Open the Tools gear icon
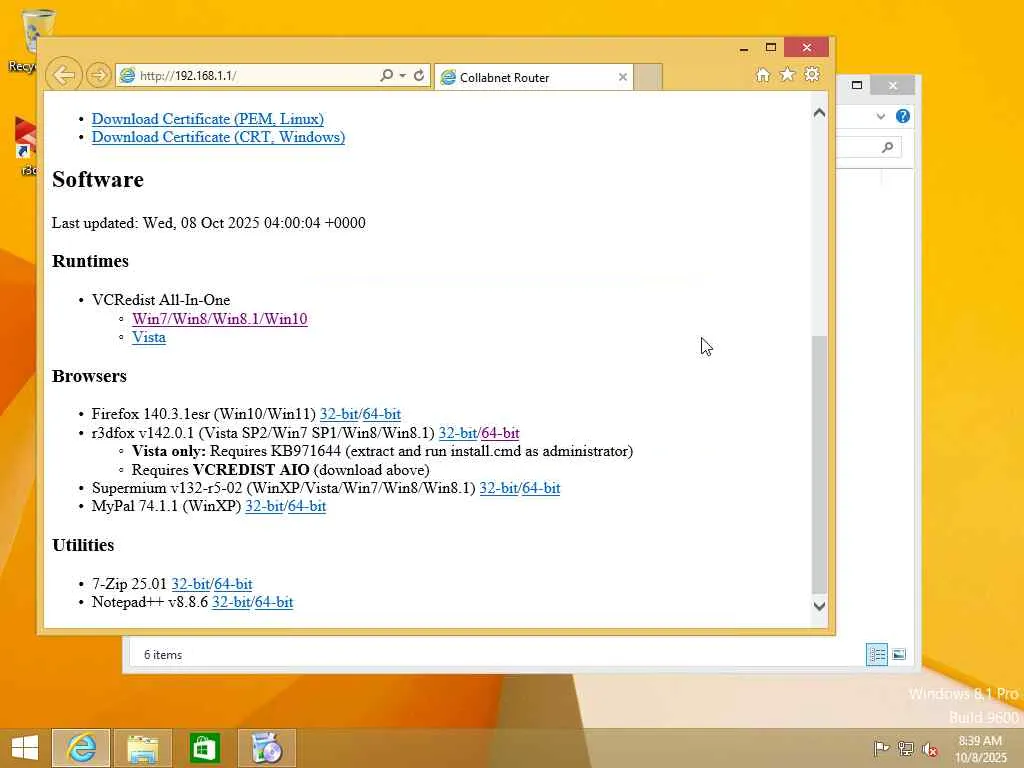Screen dimensions: 1024x768 click(812, 74)
